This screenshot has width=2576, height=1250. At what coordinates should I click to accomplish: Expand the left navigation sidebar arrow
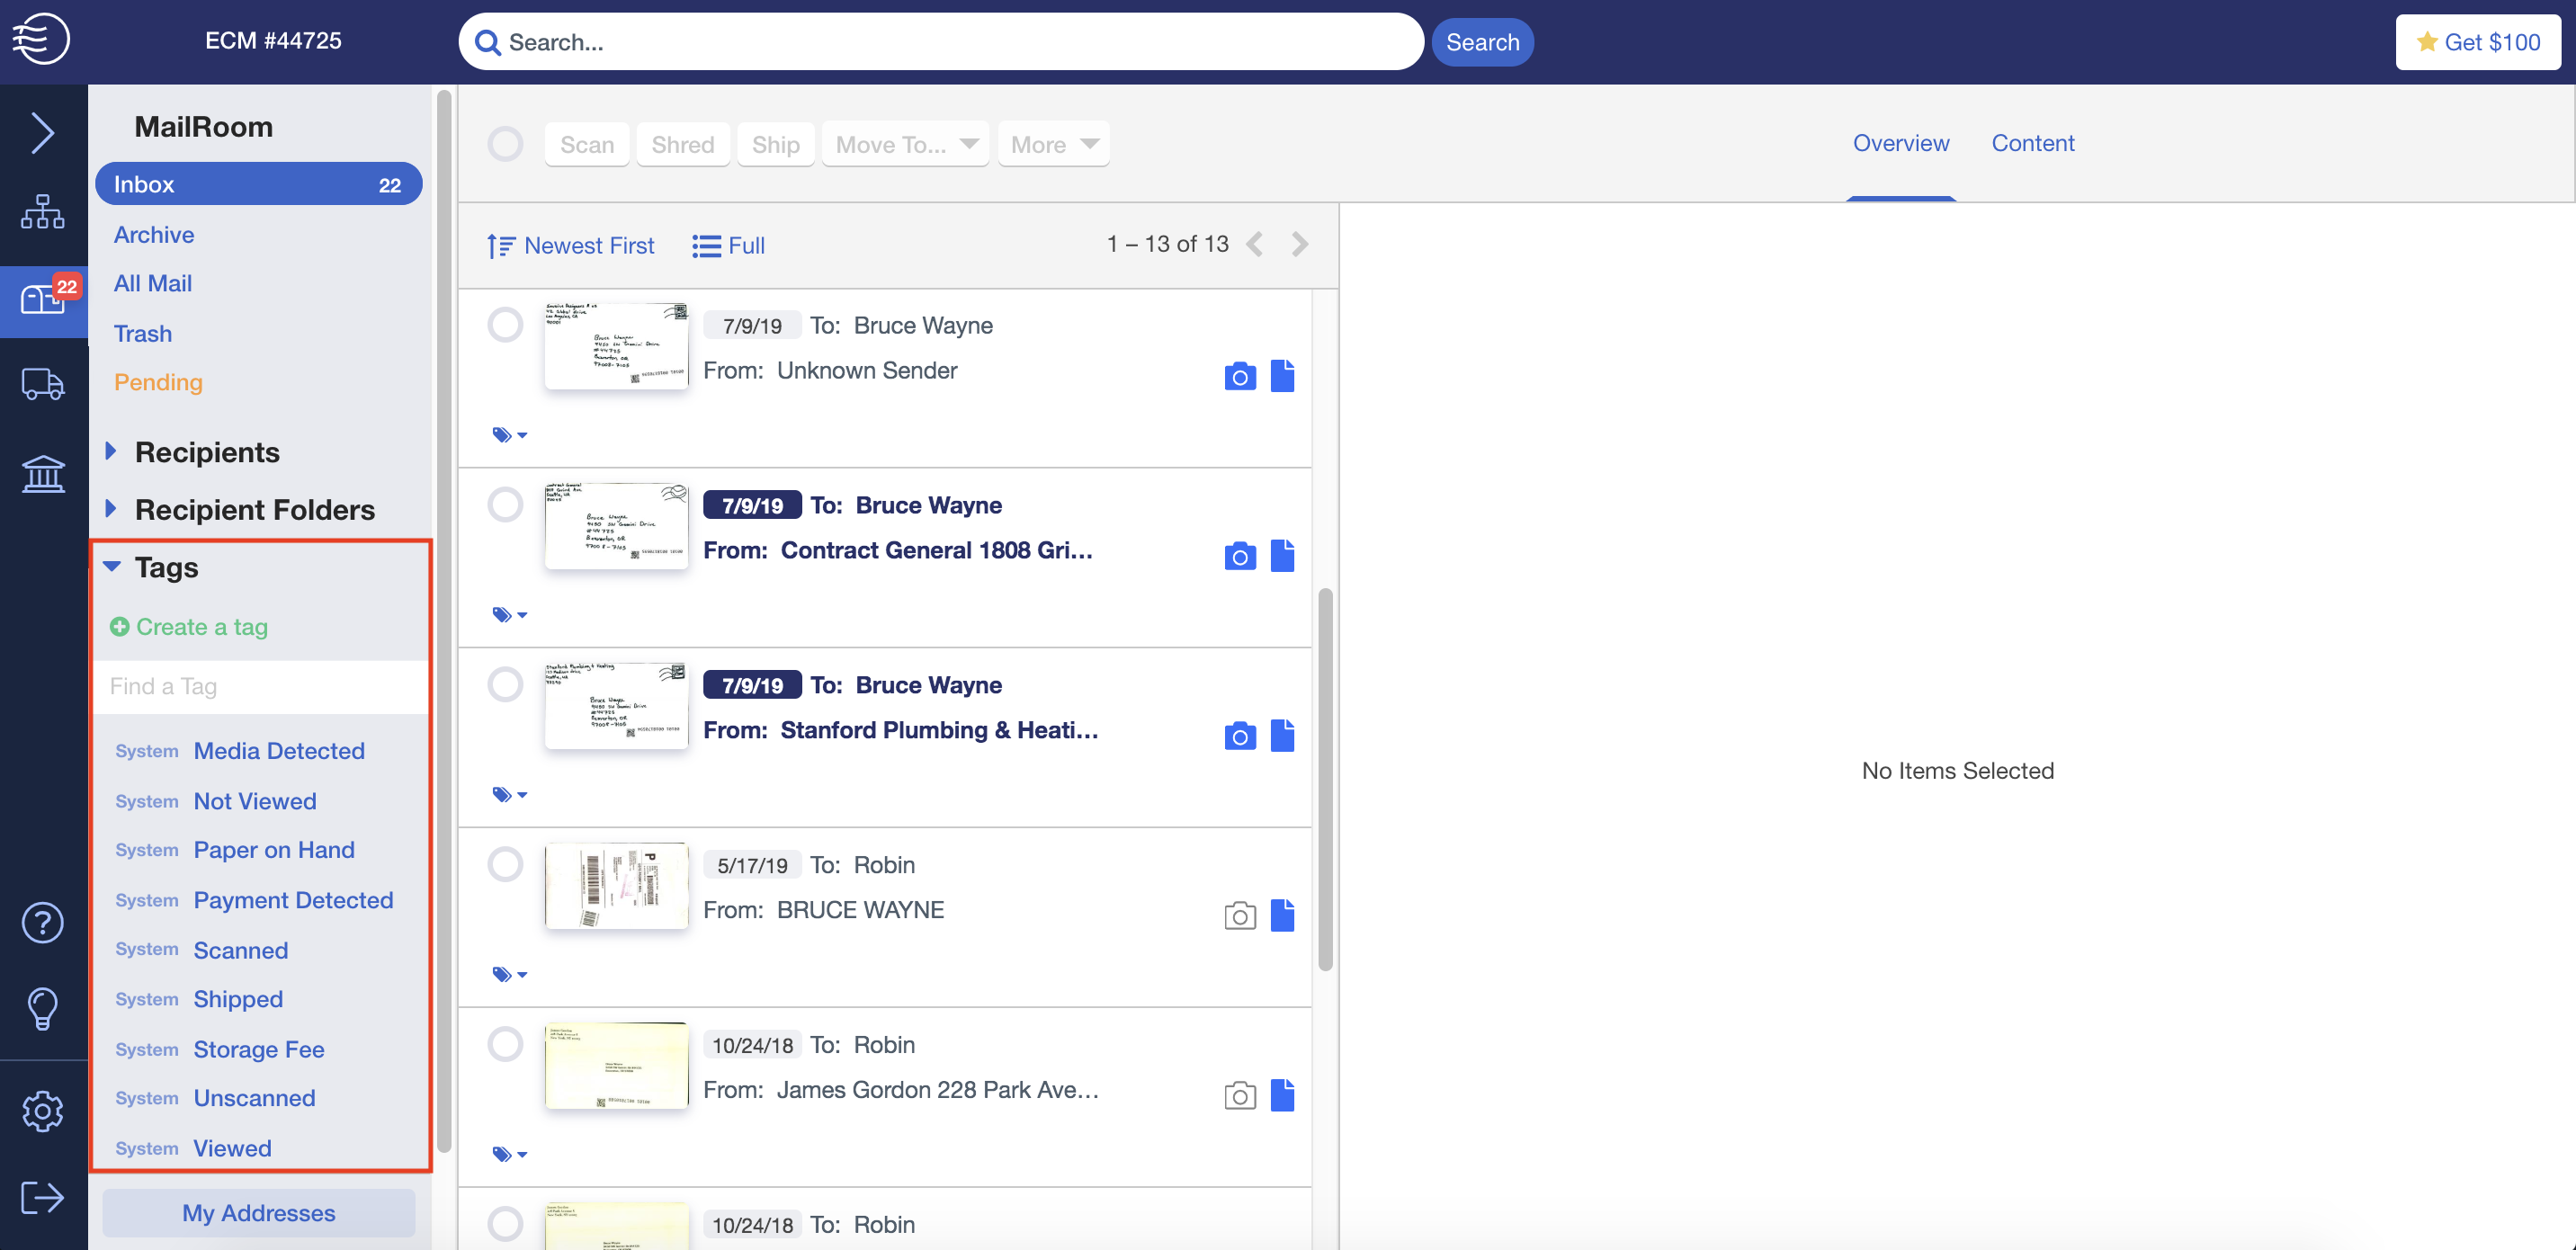point(42,133)
